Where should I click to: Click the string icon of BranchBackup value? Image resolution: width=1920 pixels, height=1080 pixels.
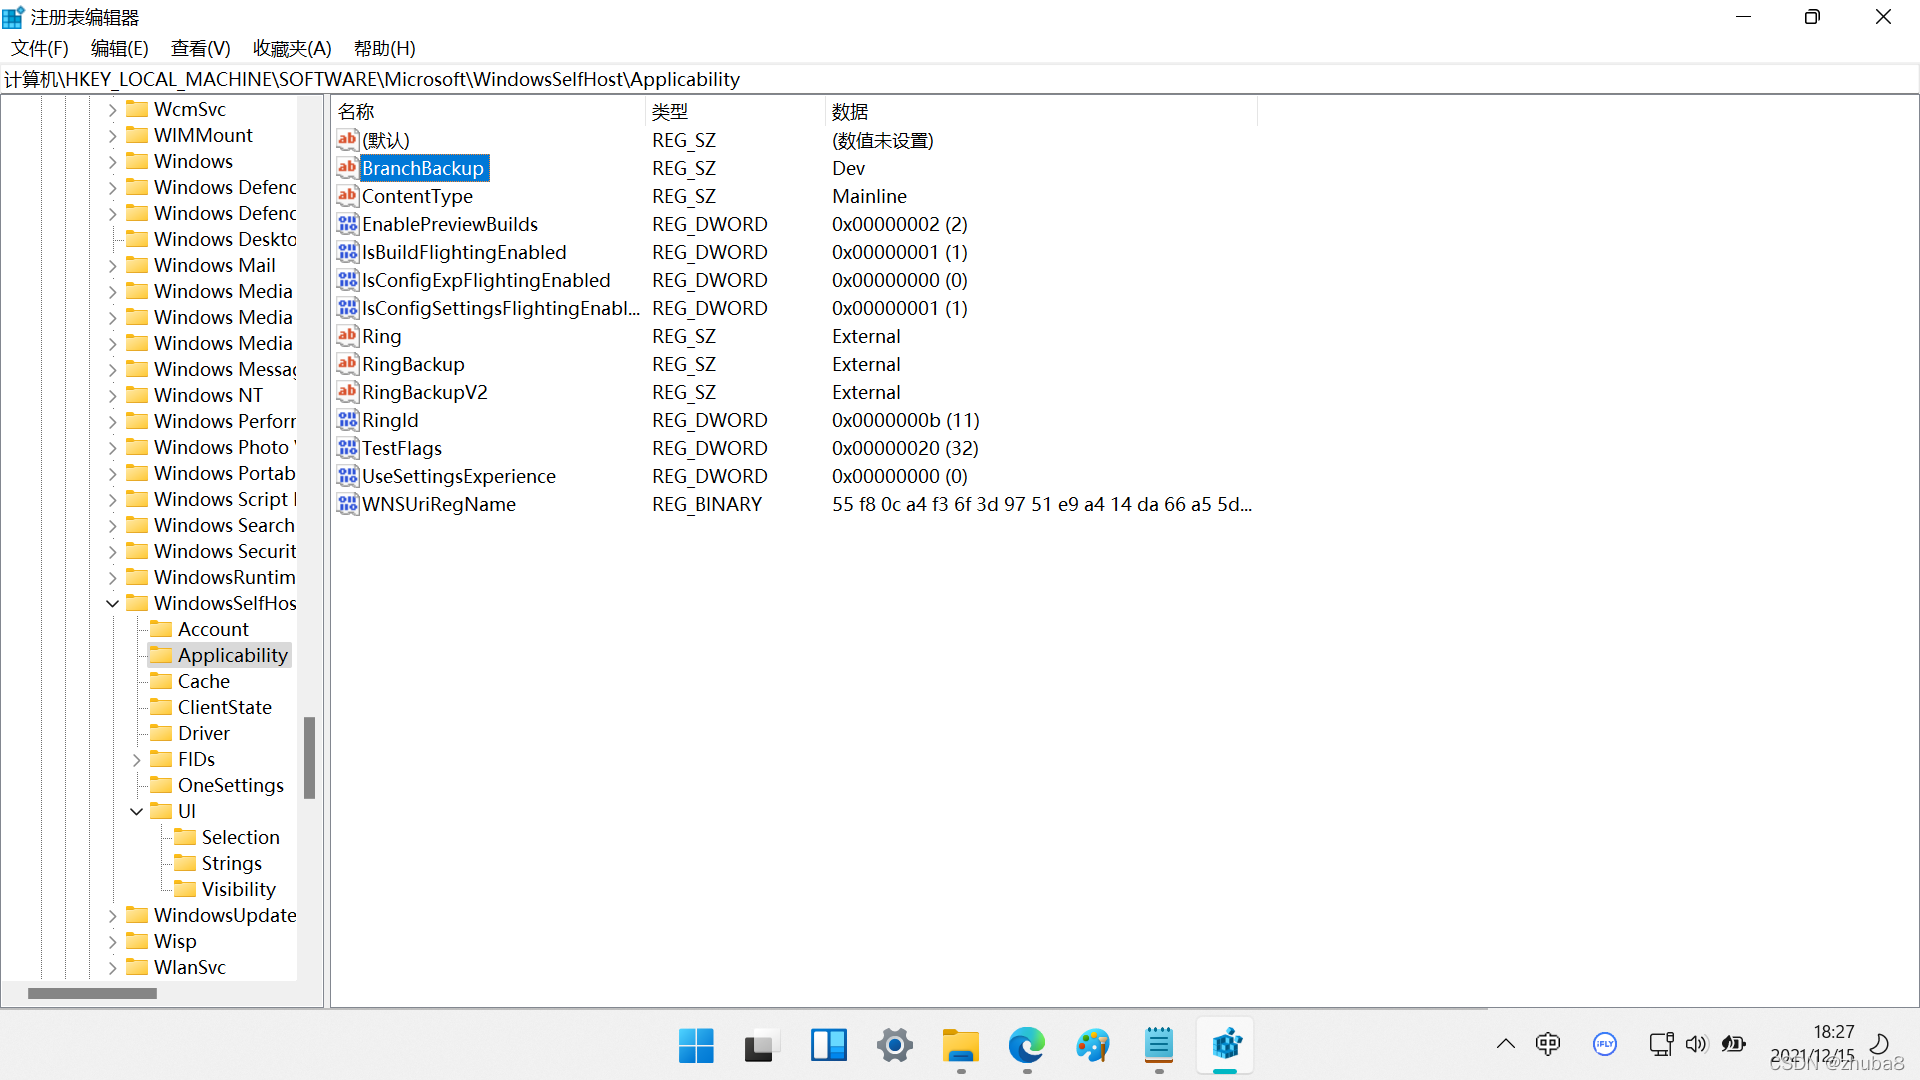point(347,168)
